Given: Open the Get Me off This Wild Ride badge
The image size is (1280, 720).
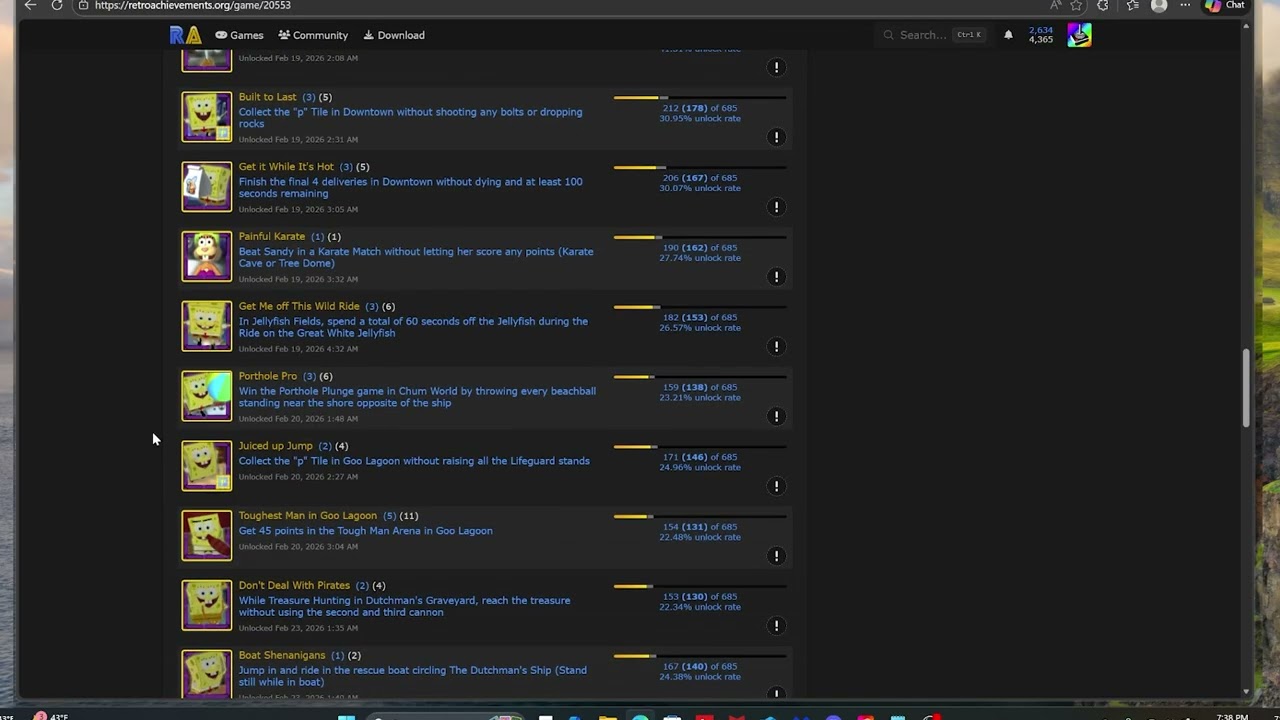Looking at the screenshot, I should [206, 326].
